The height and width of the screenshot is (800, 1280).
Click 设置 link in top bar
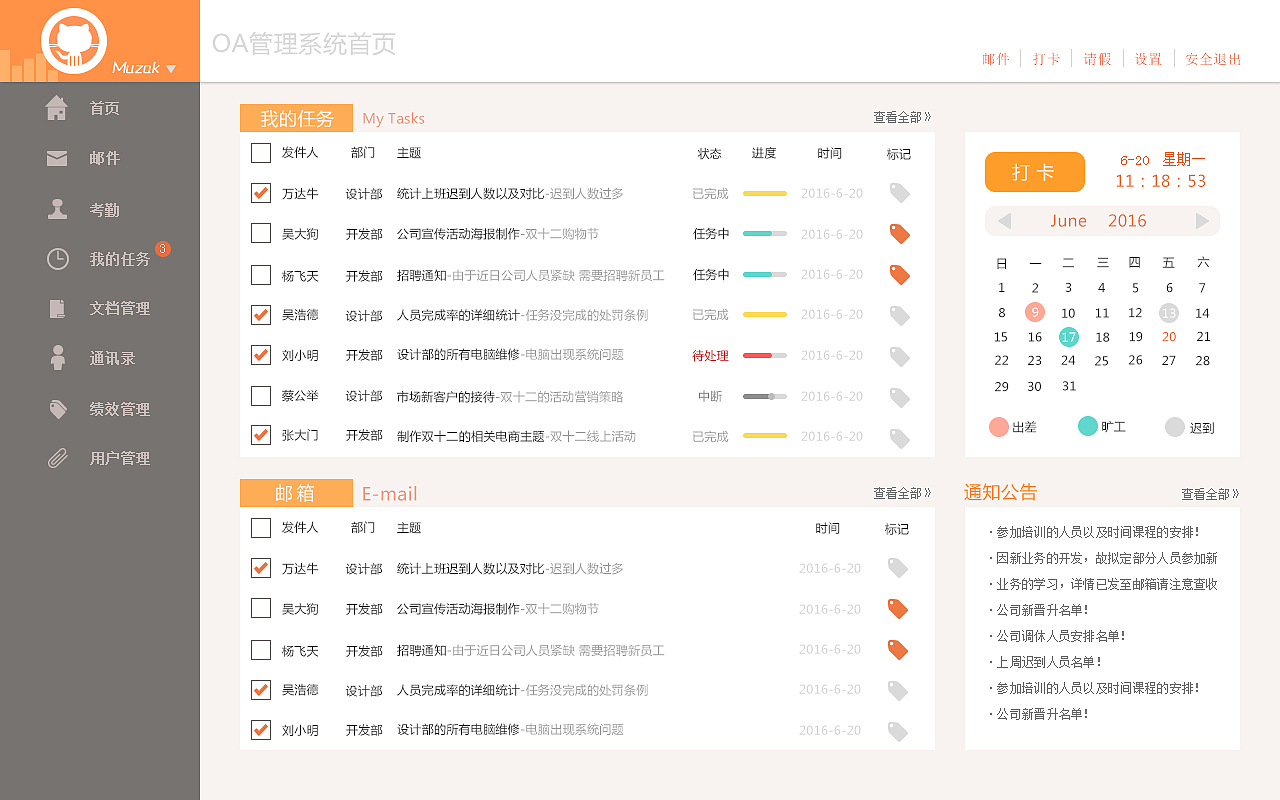(x=1148, y=59)
